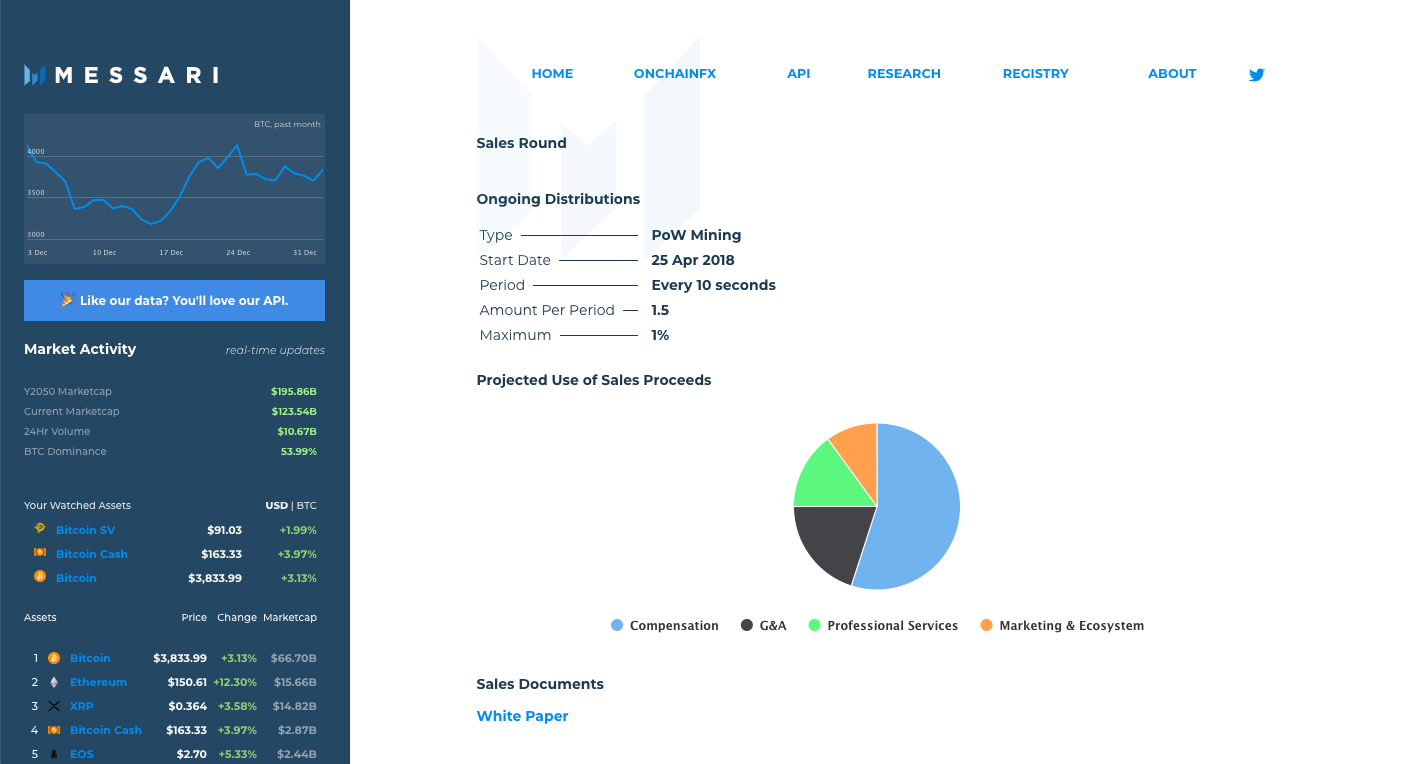Open the ABOUT page

pyautogui.click(x=1172, y=74)
